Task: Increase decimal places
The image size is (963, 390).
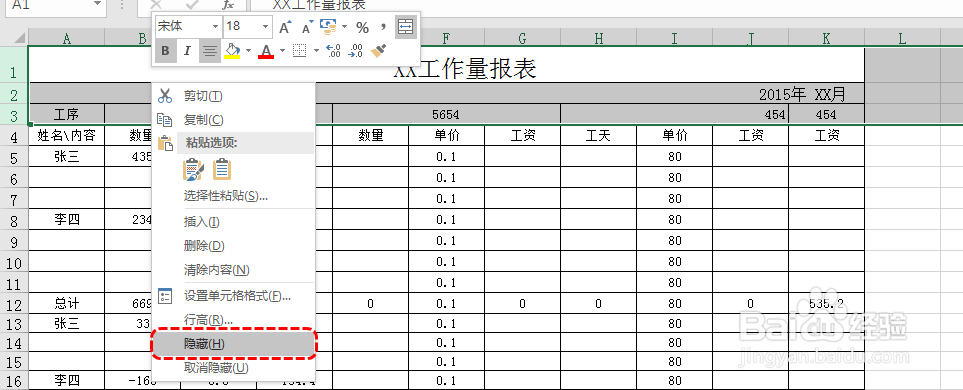Action: (333, 50)
